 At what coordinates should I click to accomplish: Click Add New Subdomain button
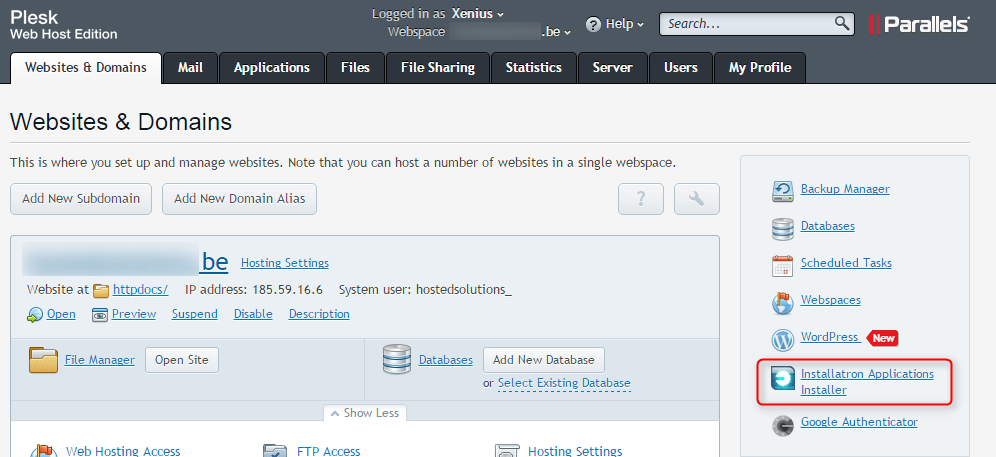point(81,199)
